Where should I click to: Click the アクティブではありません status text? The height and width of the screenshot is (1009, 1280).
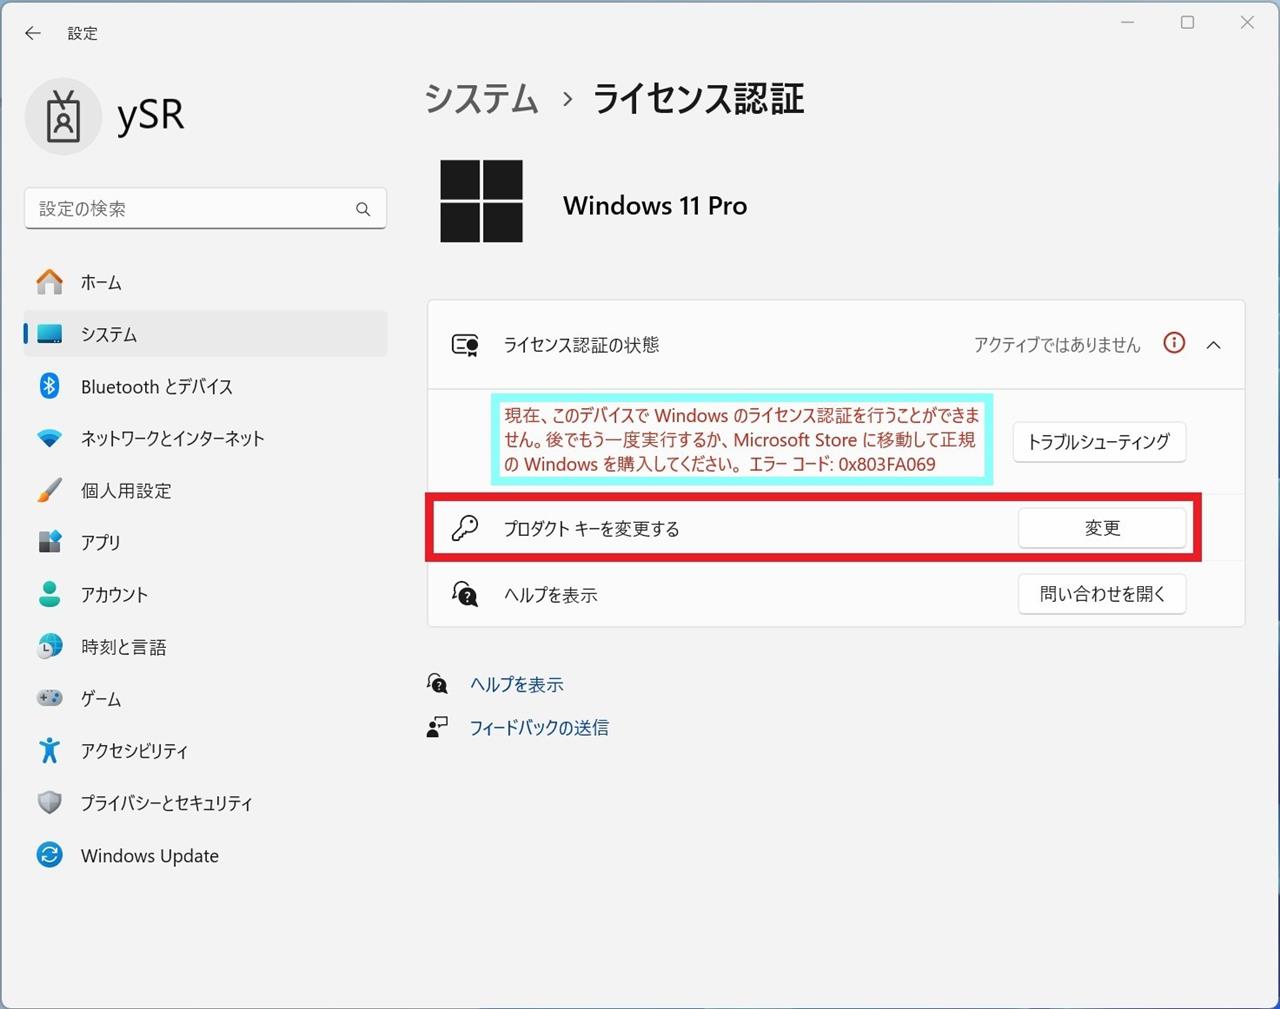tap(1057, 345)
